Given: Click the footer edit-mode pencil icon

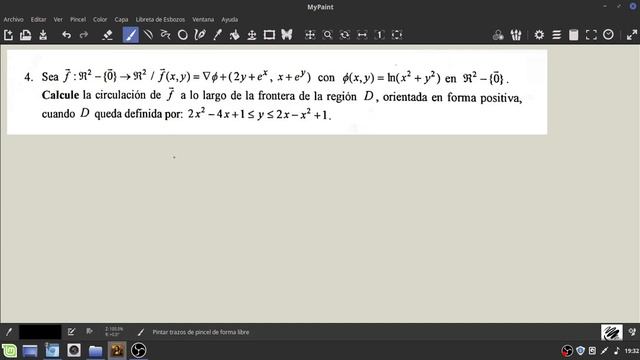Looking at the screenshot, I should [x=71, y=332].
